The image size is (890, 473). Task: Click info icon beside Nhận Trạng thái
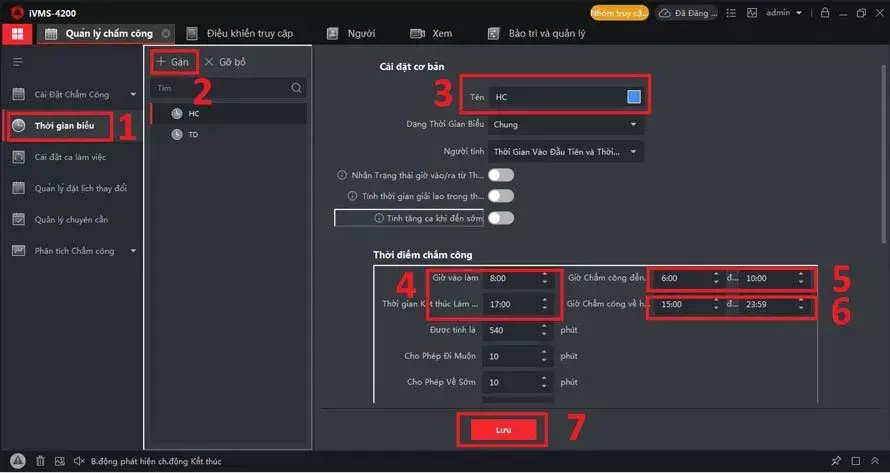pos(342,175)
